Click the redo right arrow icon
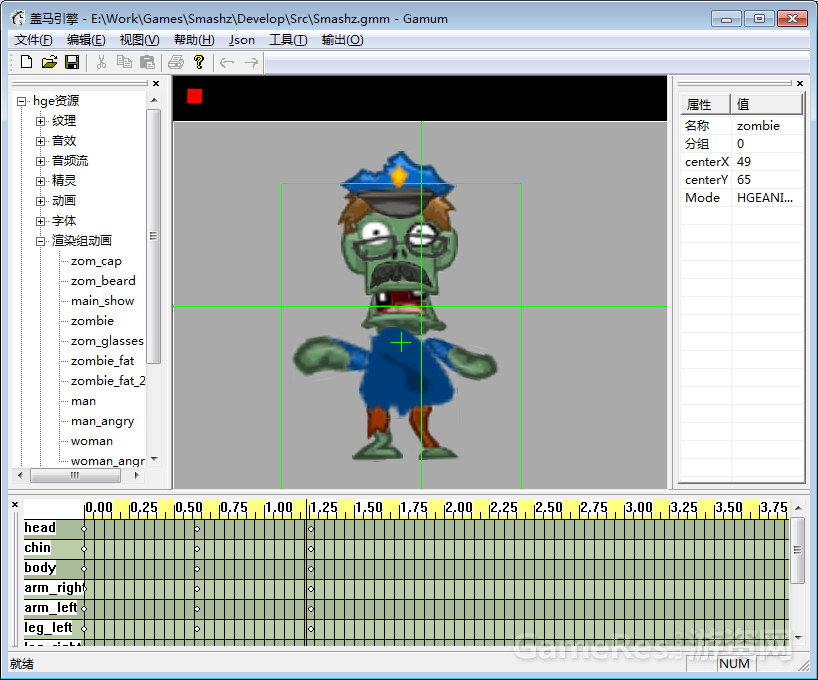Viewport: 818px width, 680px height. [251, 62]
